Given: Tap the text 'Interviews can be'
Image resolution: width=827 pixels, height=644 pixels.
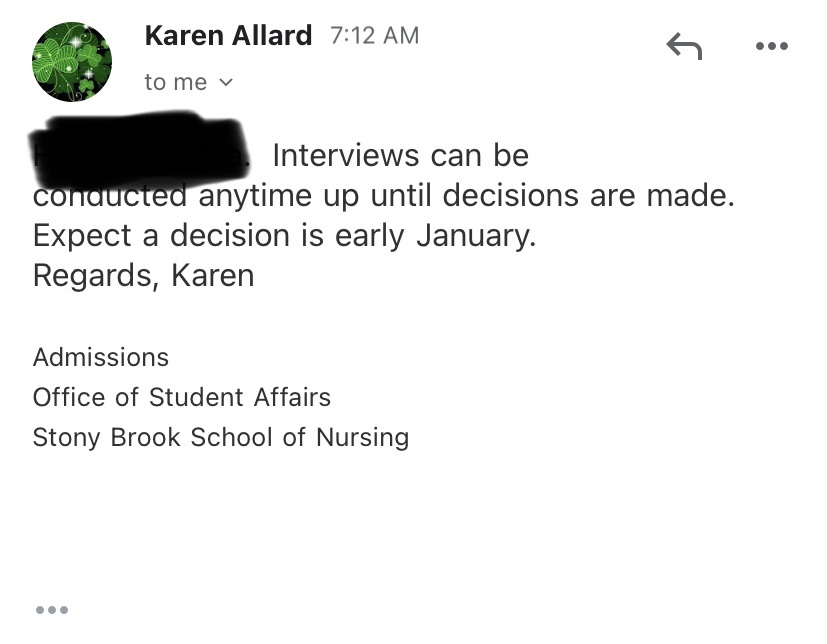Looking at the screenshot, I should (x=400, y=156).
